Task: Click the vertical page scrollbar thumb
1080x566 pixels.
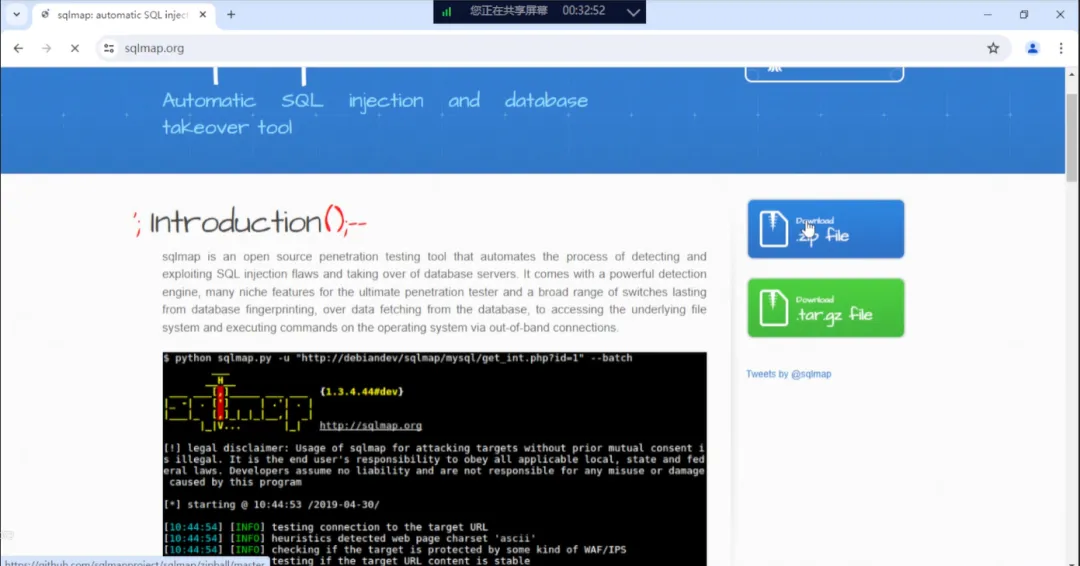Action: (1071, 138)
